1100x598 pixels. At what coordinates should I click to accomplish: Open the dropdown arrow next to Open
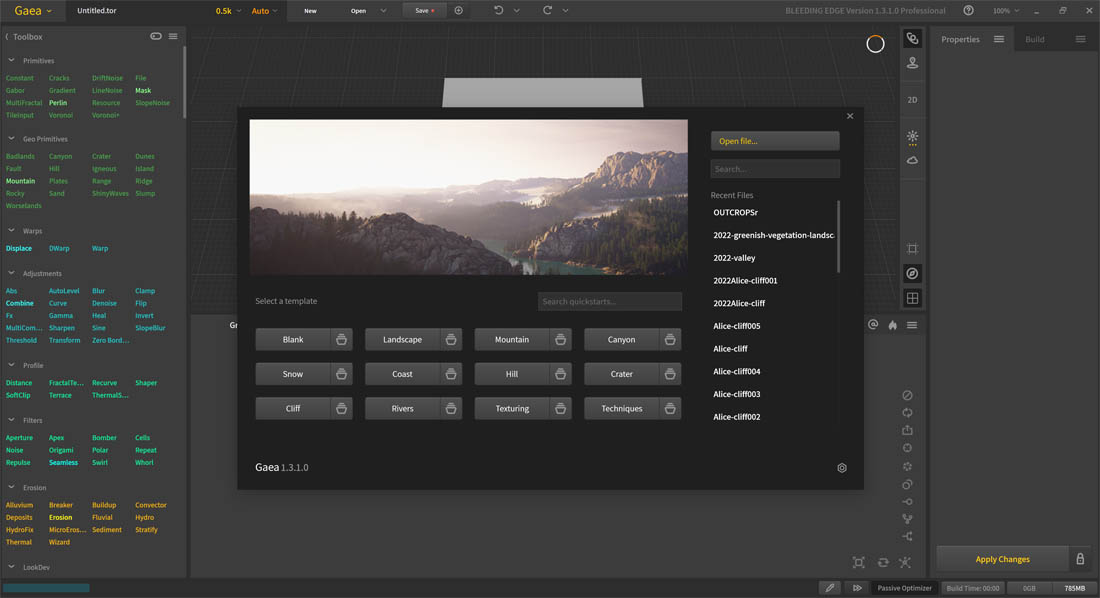(x=383, y=11)
